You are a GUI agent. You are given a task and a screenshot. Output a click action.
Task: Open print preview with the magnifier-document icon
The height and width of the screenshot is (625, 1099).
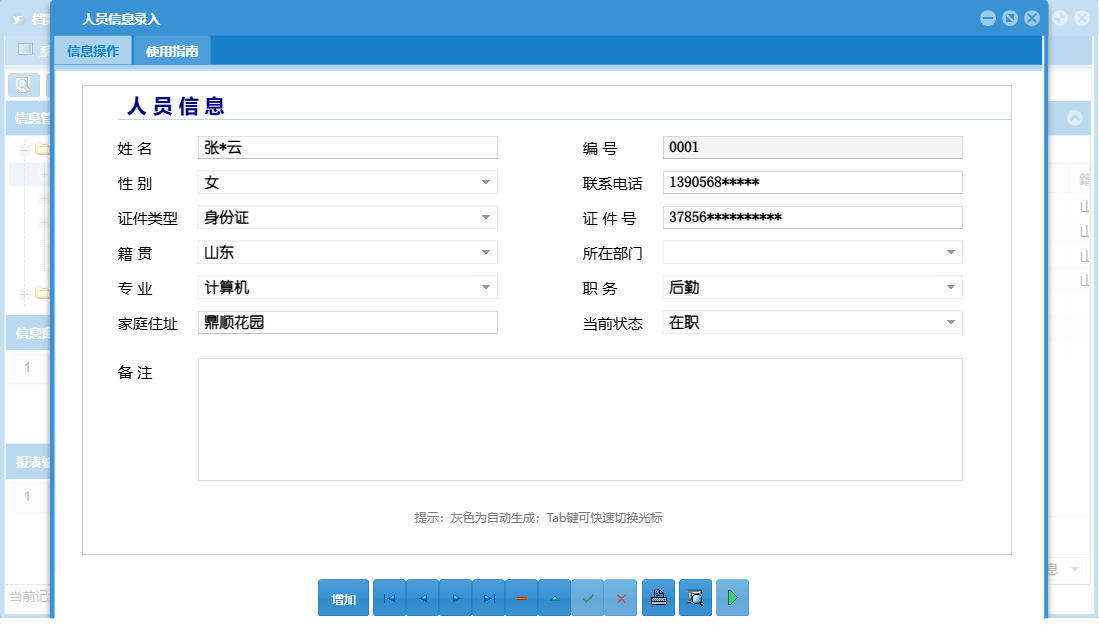click(694, 597)
